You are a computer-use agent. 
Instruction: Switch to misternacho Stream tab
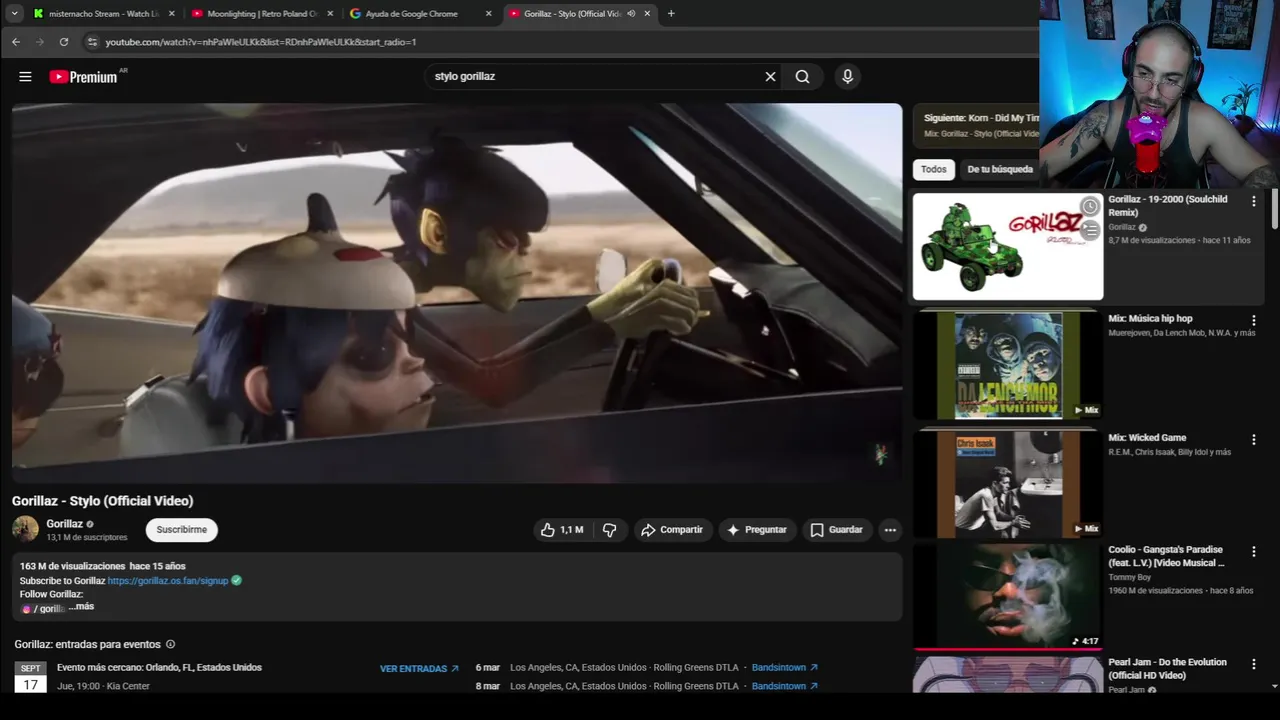coord(104,14)
